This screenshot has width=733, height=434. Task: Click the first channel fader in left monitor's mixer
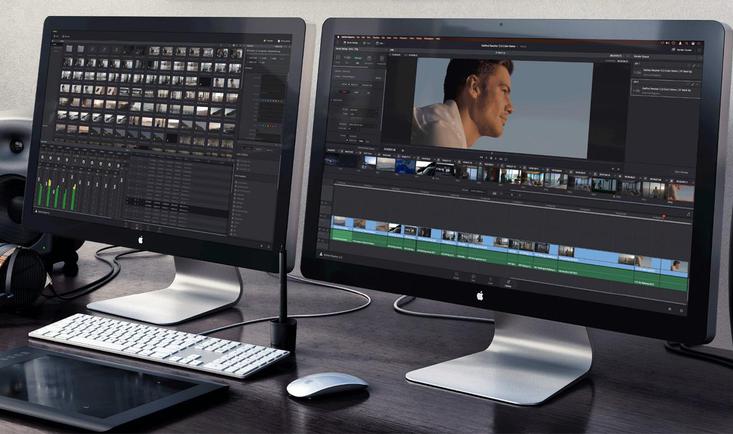(38, 179)
